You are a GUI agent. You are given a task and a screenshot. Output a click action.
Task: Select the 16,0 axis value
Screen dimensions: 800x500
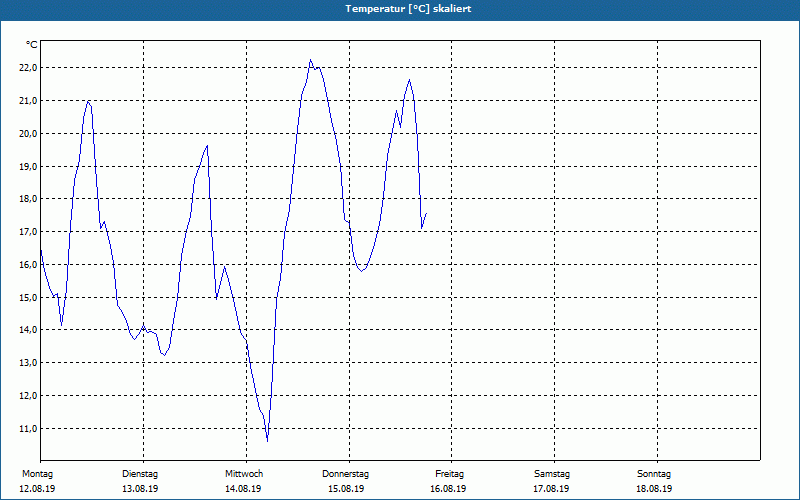coord(28,265)
